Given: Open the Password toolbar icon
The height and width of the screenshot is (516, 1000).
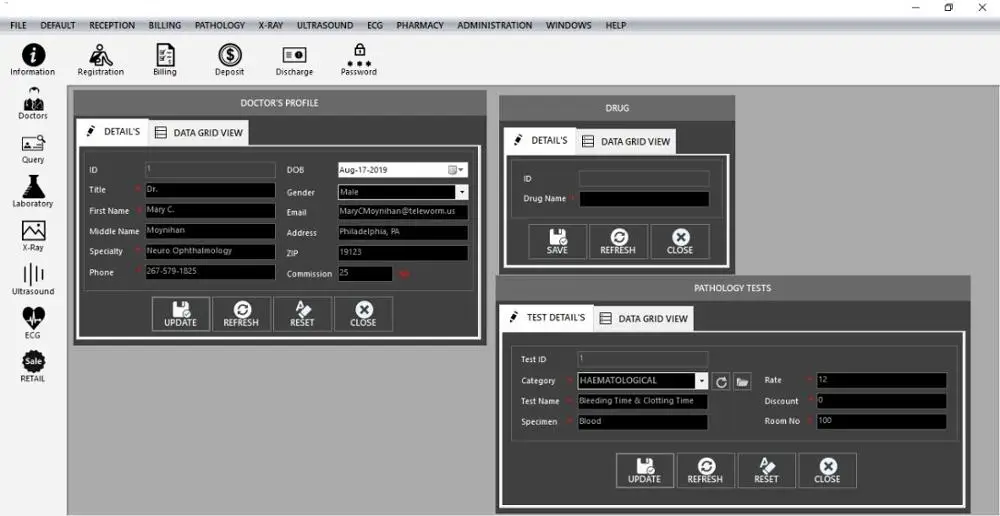Looking at the screenshot, I should click(x=359, y=60).
